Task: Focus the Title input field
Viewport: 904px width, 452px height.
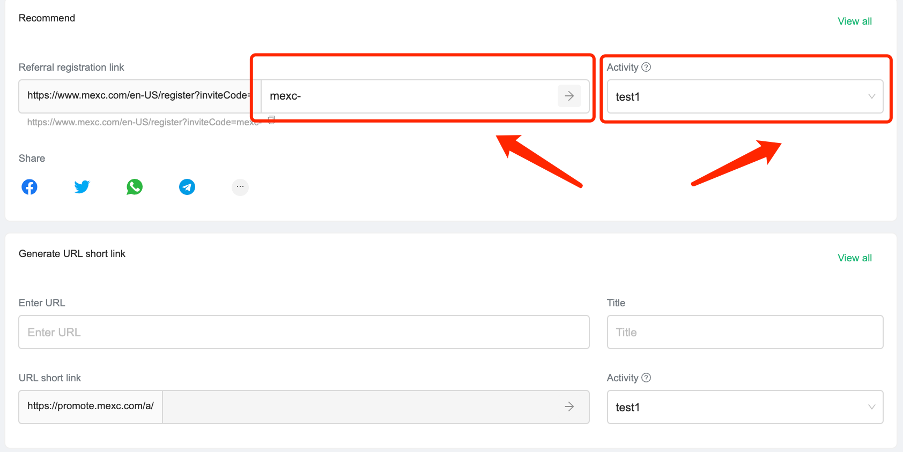Action: click(745, 332)
